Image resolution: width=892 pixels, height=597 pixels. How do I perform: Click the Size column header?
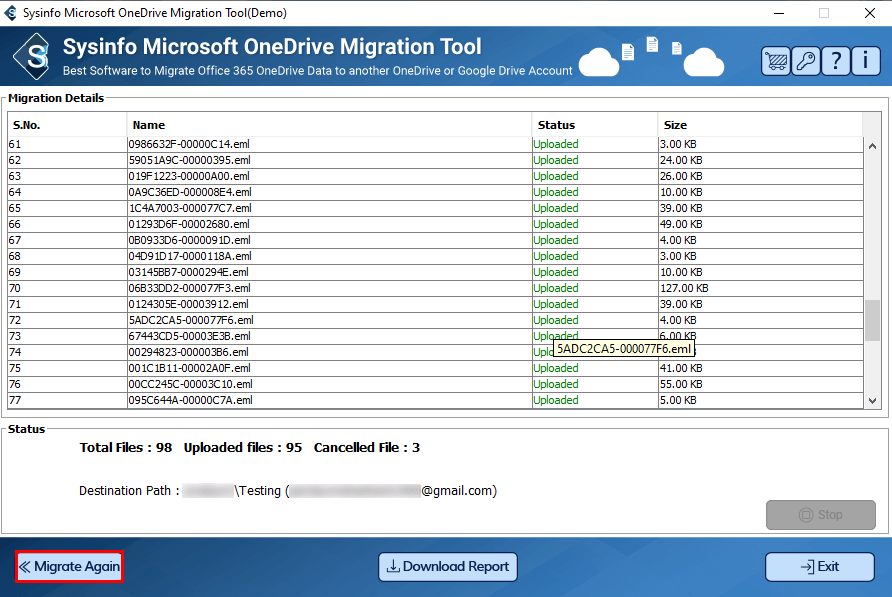(x=760, y=125)
